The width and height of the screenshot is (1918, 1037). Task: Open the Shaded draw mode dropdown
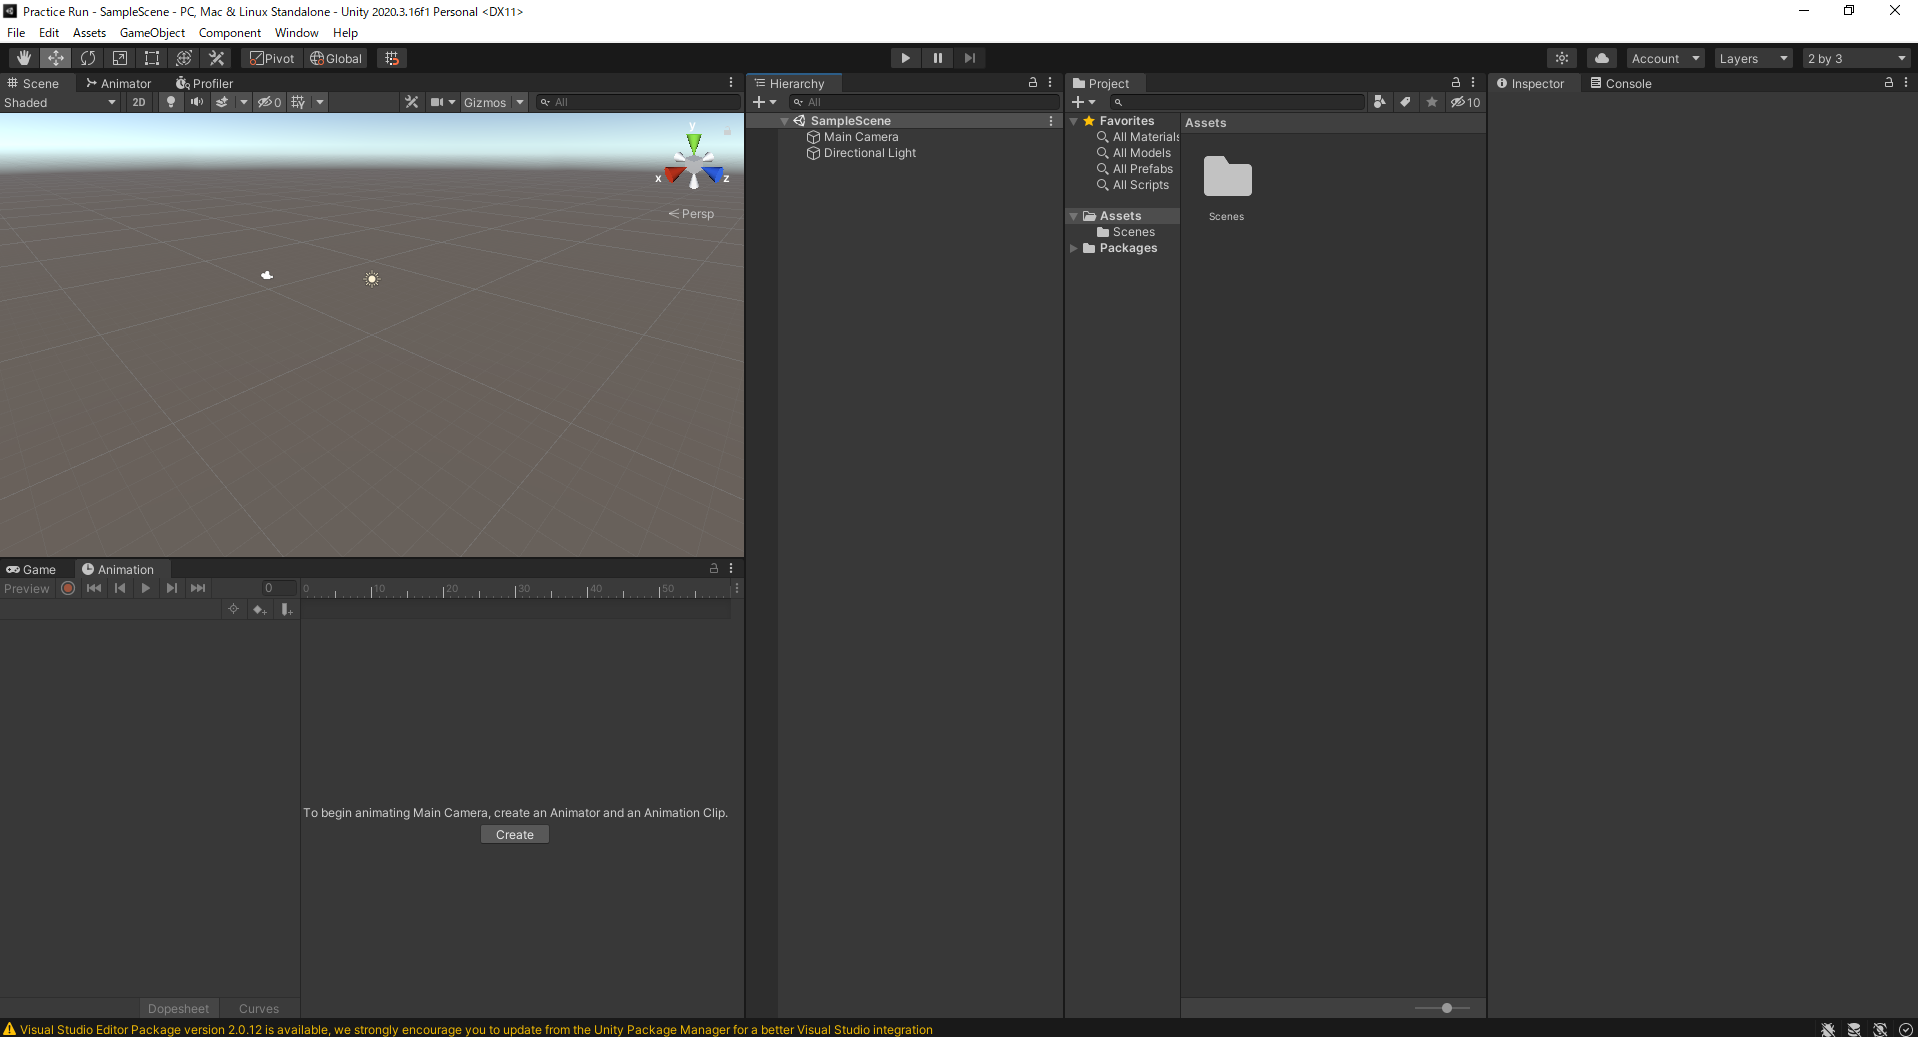click(60, 102)
